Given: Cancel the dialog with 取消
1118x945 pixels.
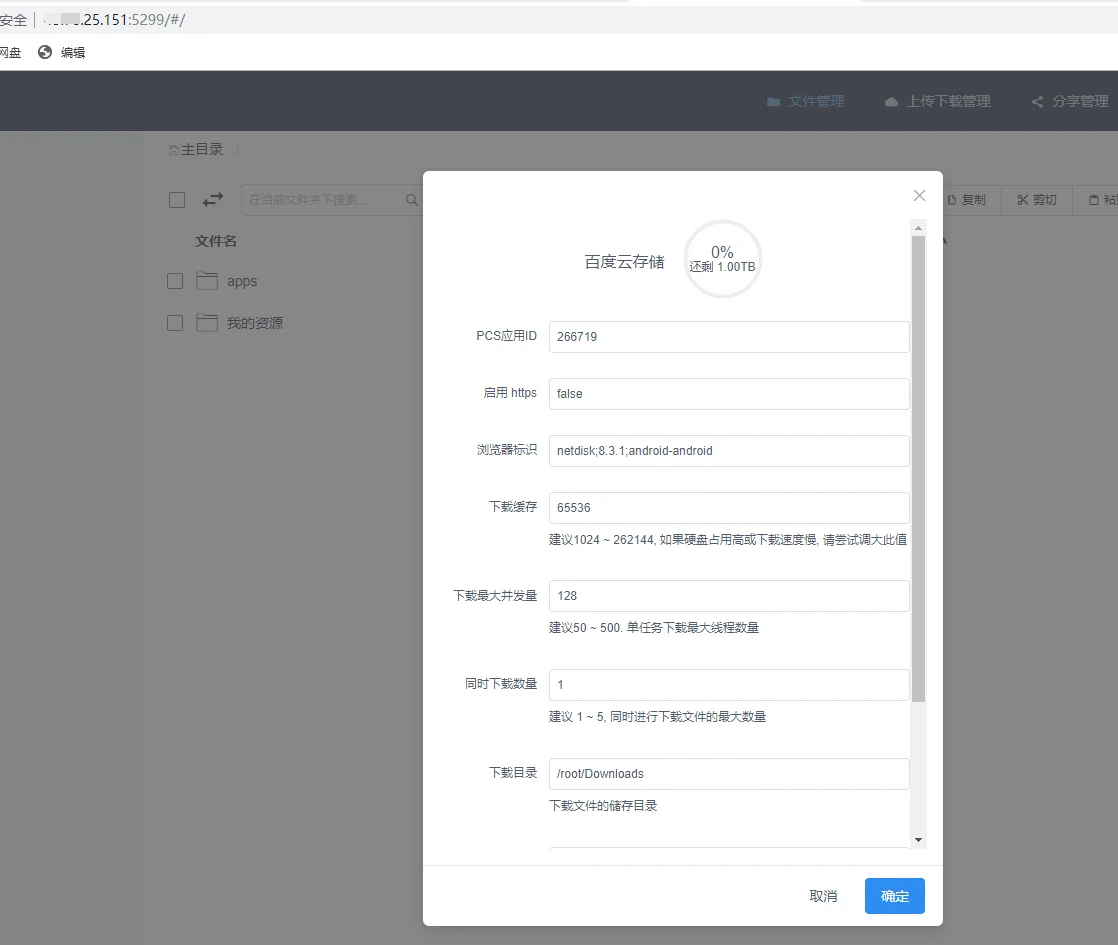Looking at the screenshot, I should tap(823, 896).
